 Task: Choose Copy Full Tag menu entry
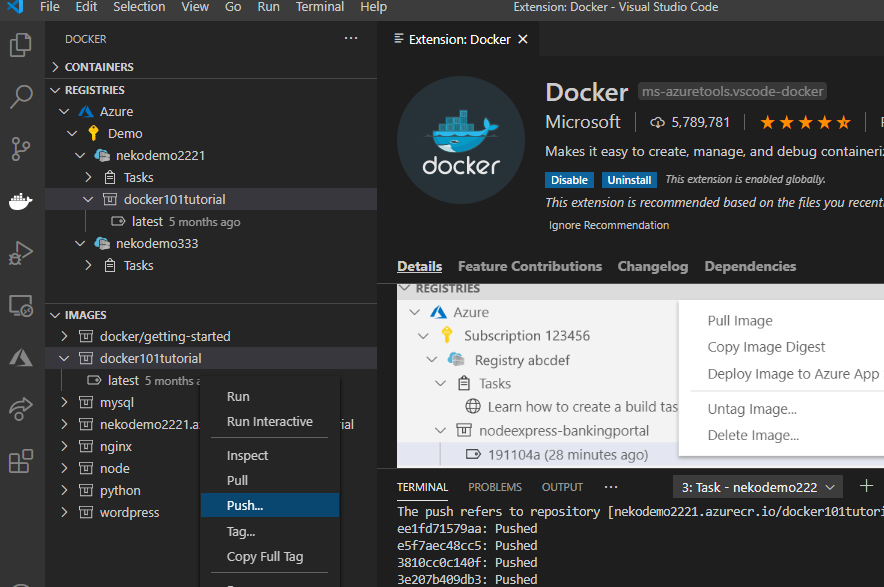point(270,557)
